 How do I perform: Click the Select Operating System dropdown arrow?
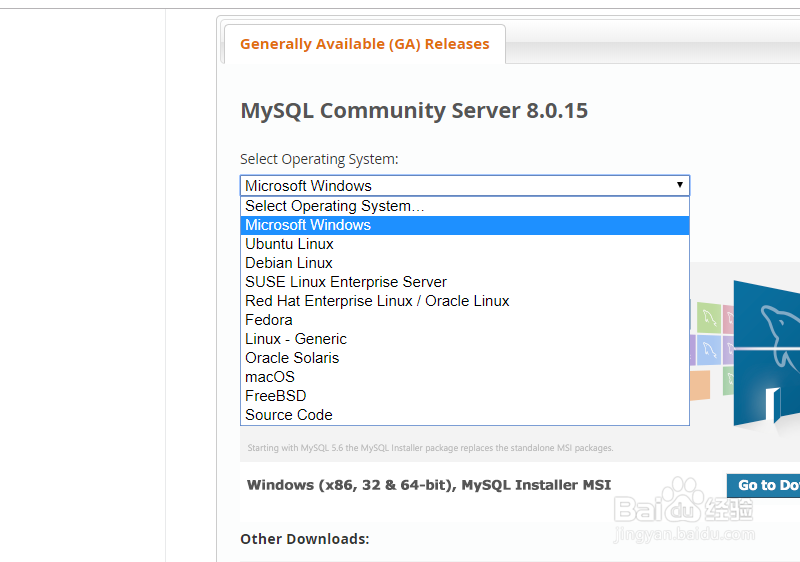679,185
